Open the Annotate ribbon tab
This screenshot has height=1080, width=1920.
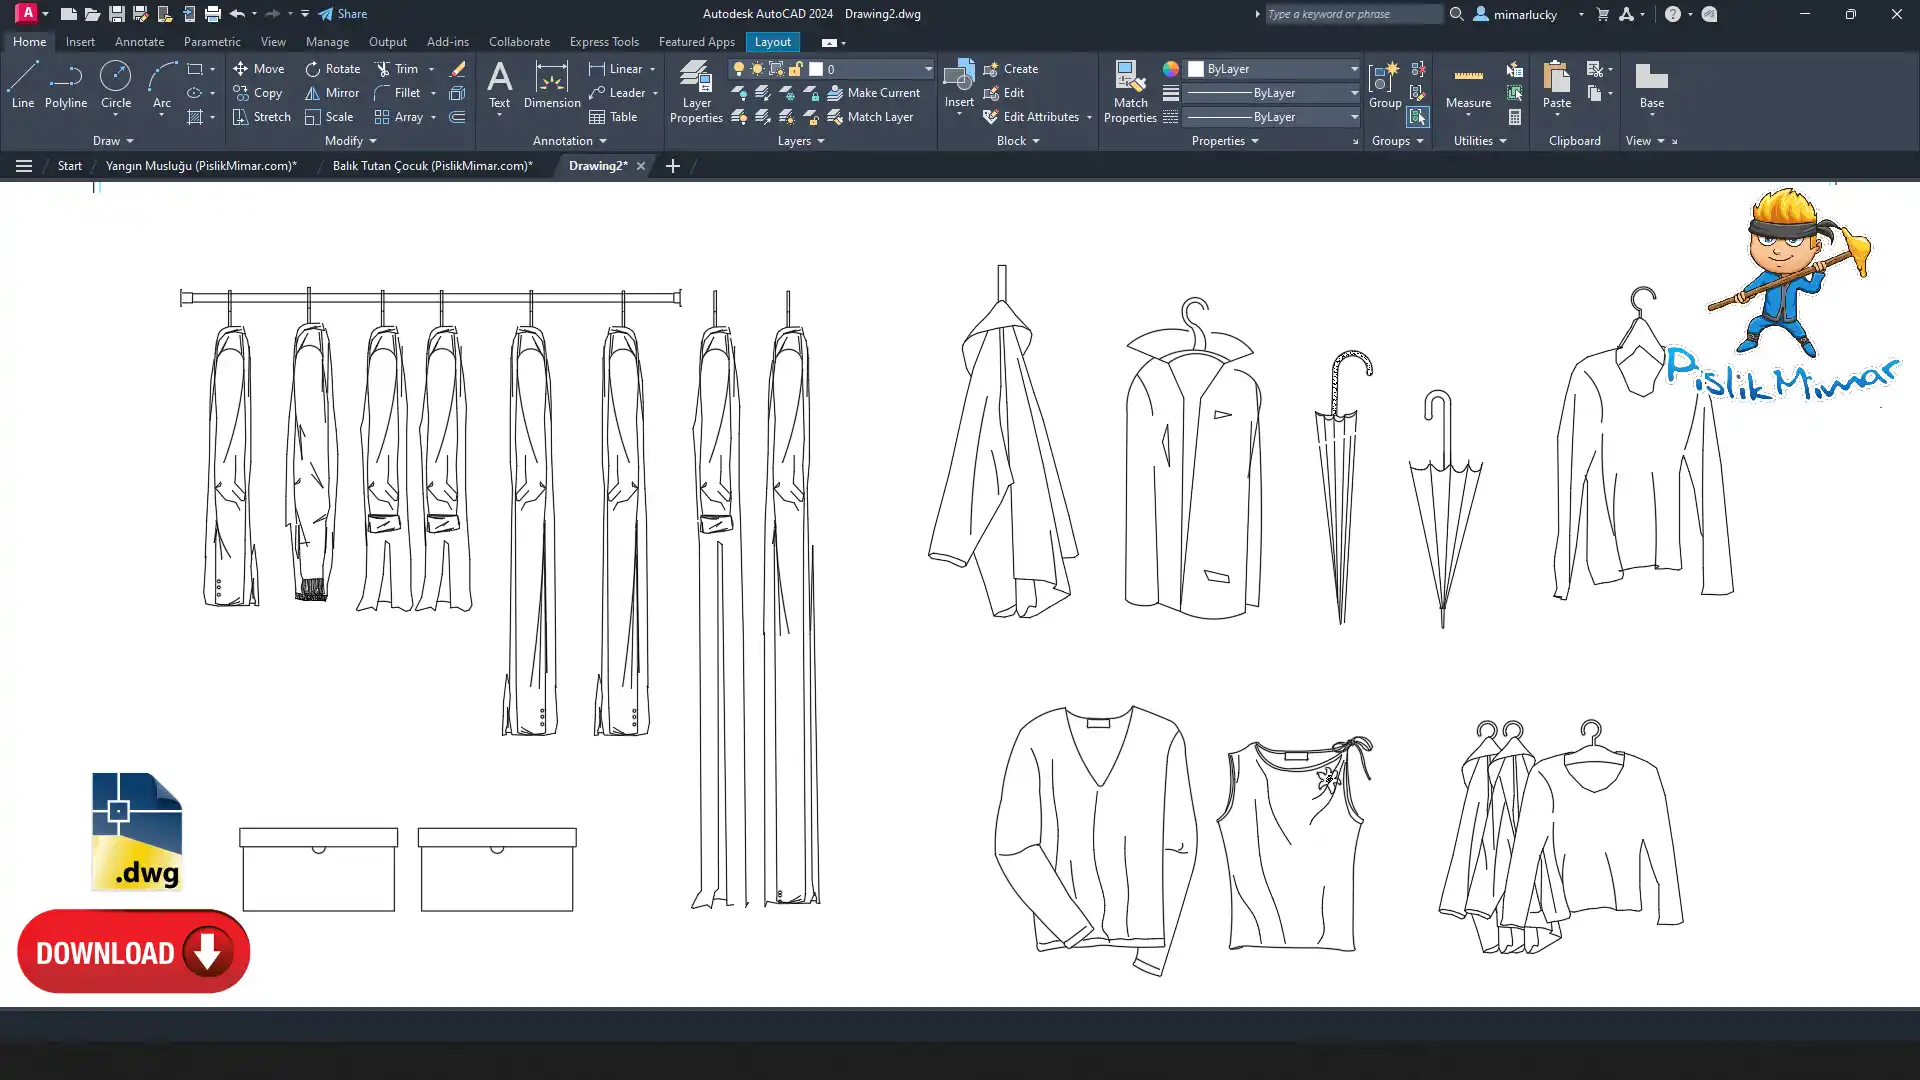(139, 42)
